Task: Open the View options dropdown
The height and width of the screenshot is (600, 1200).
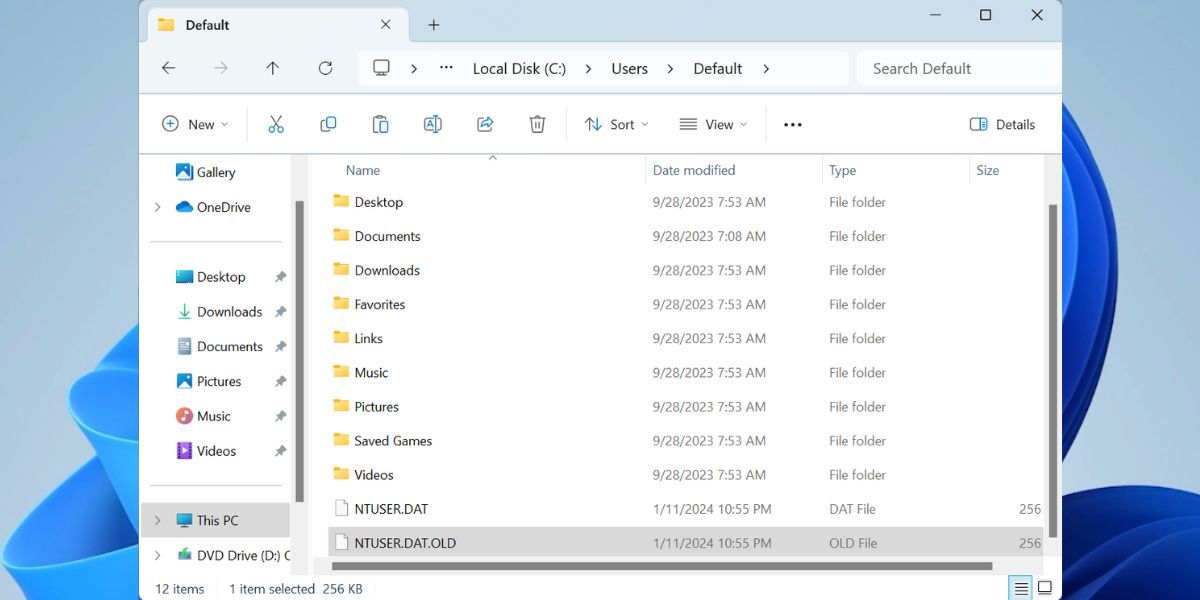Action: pyautogui.click(x=713, y=123)
